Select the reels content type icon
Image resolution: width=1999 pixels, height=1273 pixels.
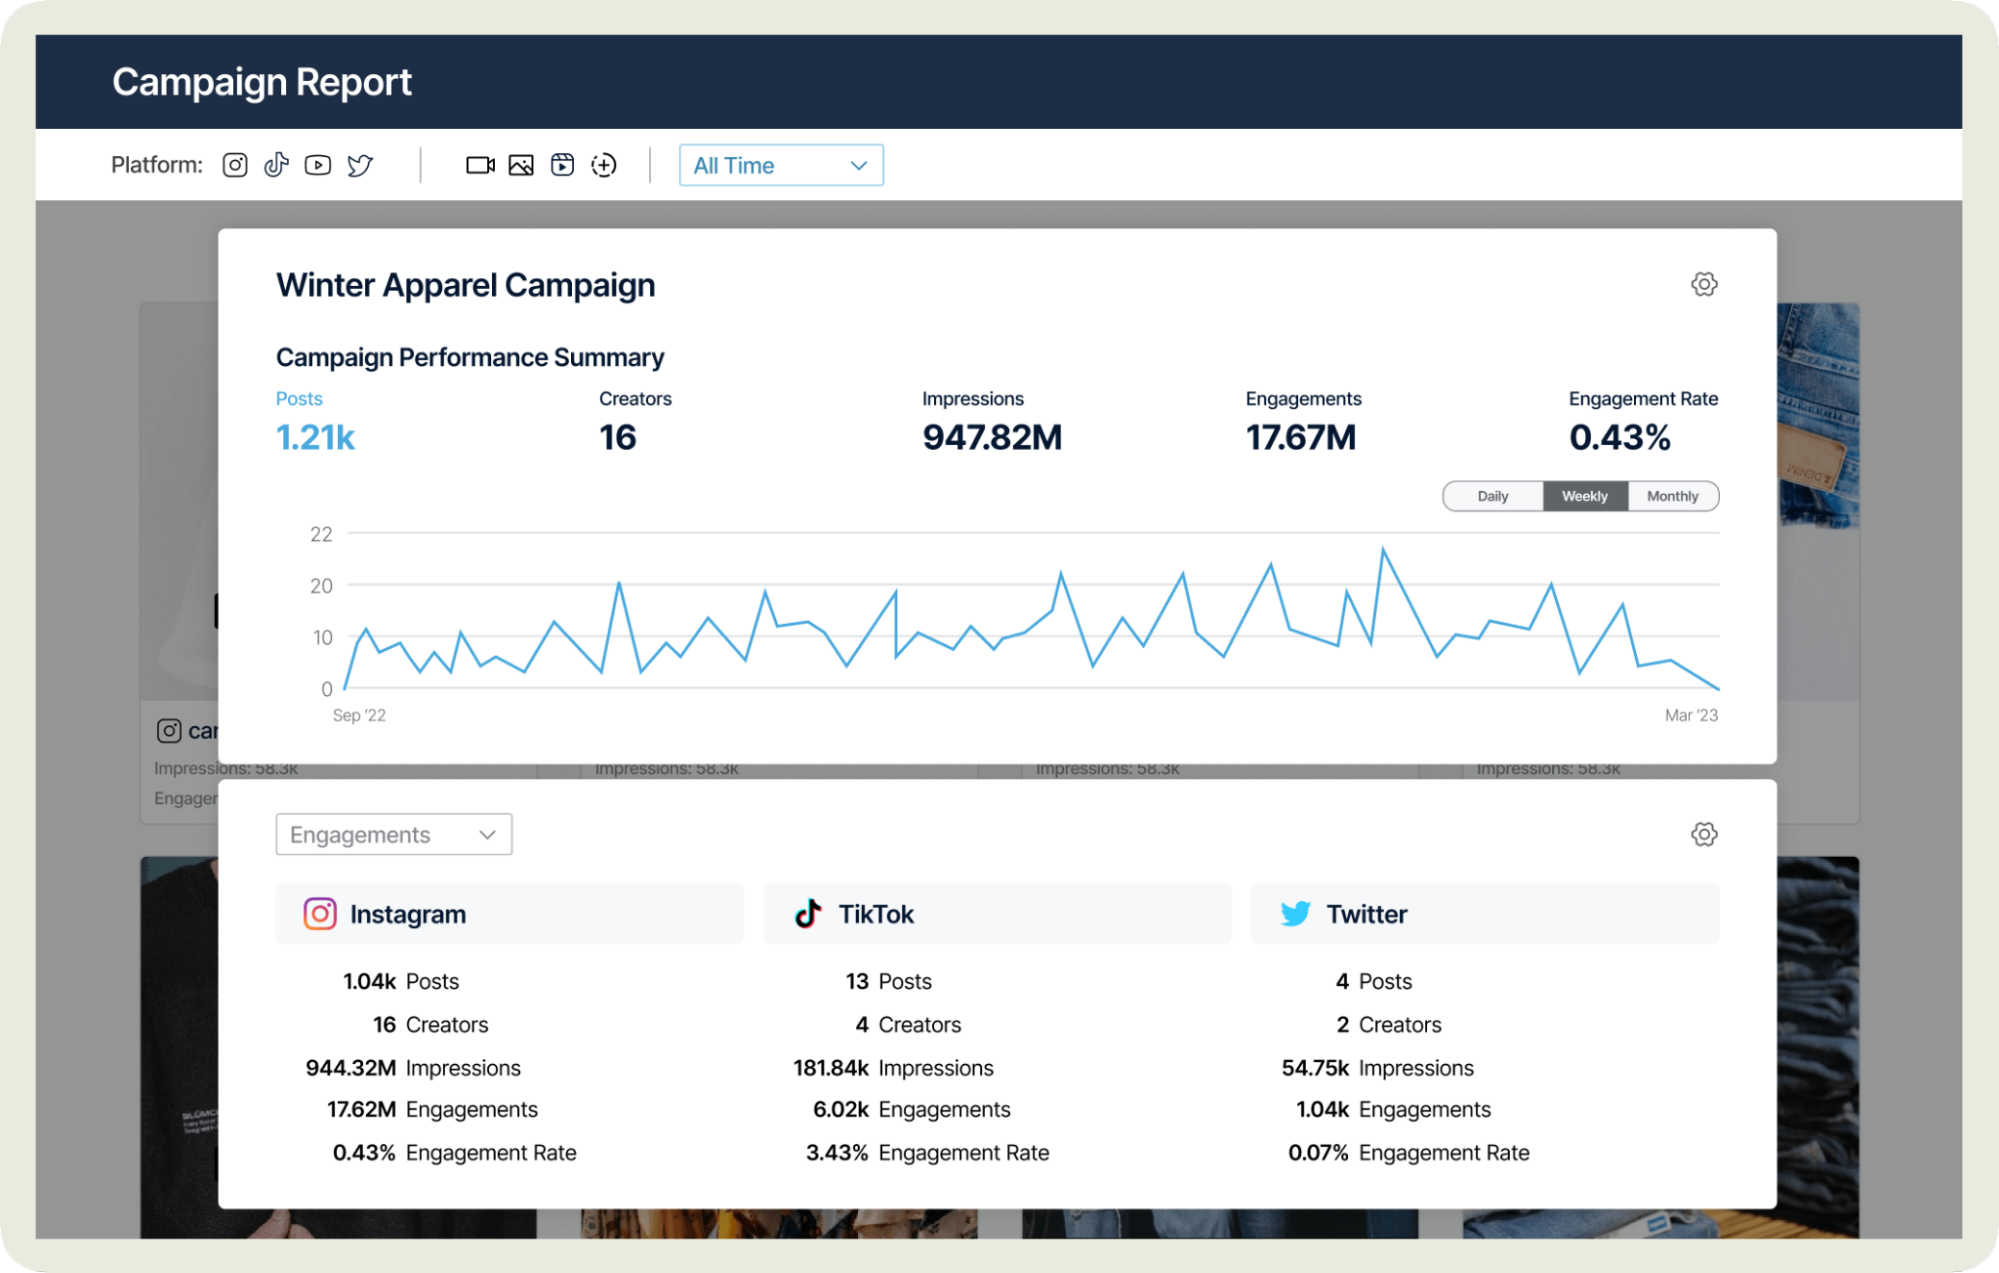(x=563, y=165)
